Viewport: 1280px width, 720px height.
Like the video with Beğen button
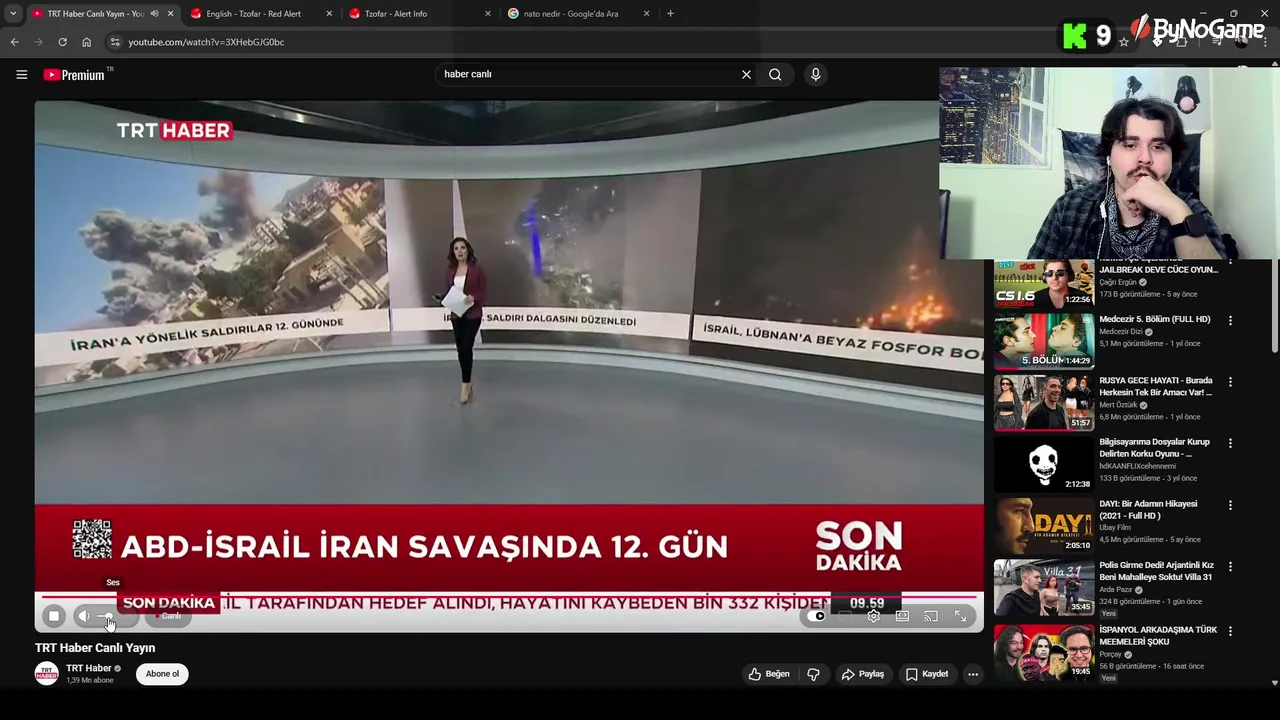[x=769, y=674]
